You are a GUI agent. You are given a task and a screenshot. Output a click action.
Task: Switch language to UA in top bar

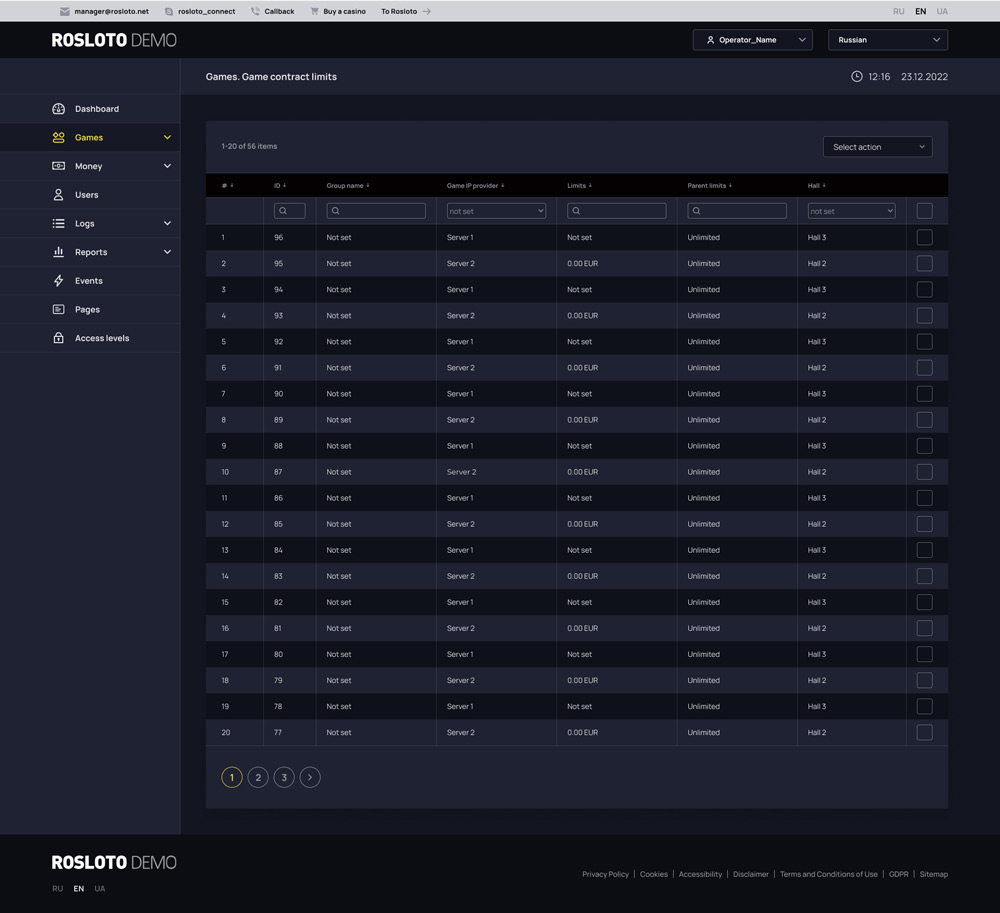942,12
